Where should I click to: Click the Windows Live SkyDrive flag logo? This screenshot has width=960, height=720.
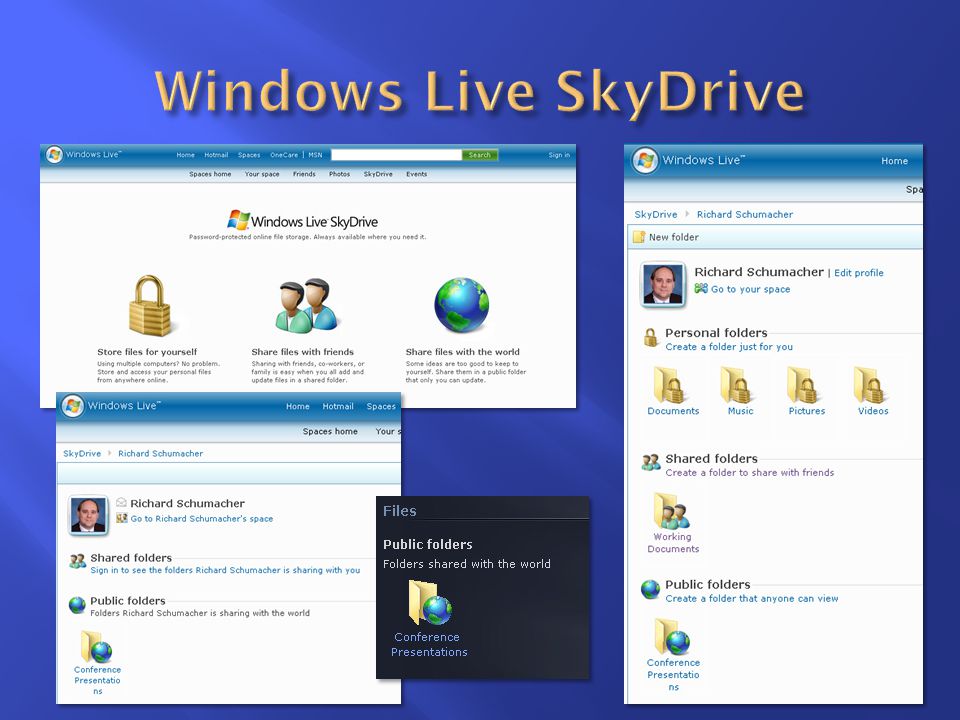pos(238,220)
